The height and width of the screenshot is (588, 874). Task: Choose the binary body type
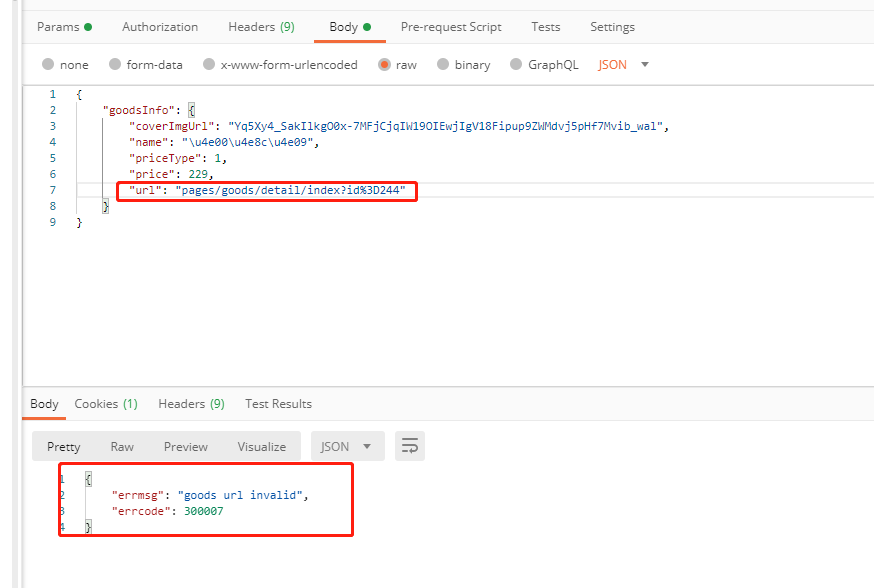464,65
